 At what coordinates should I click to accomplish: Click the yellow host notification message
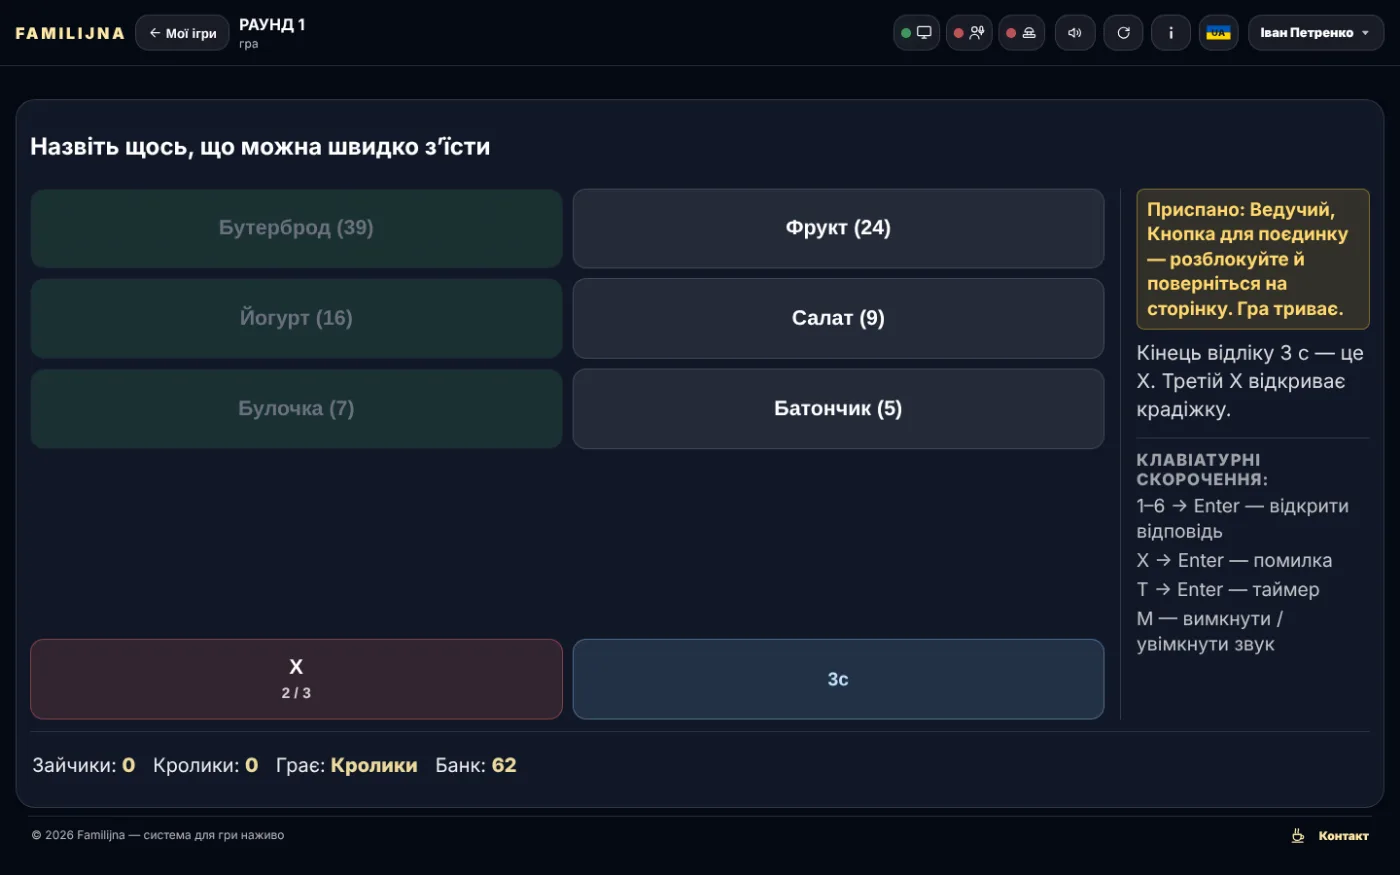coord(1253,259)
